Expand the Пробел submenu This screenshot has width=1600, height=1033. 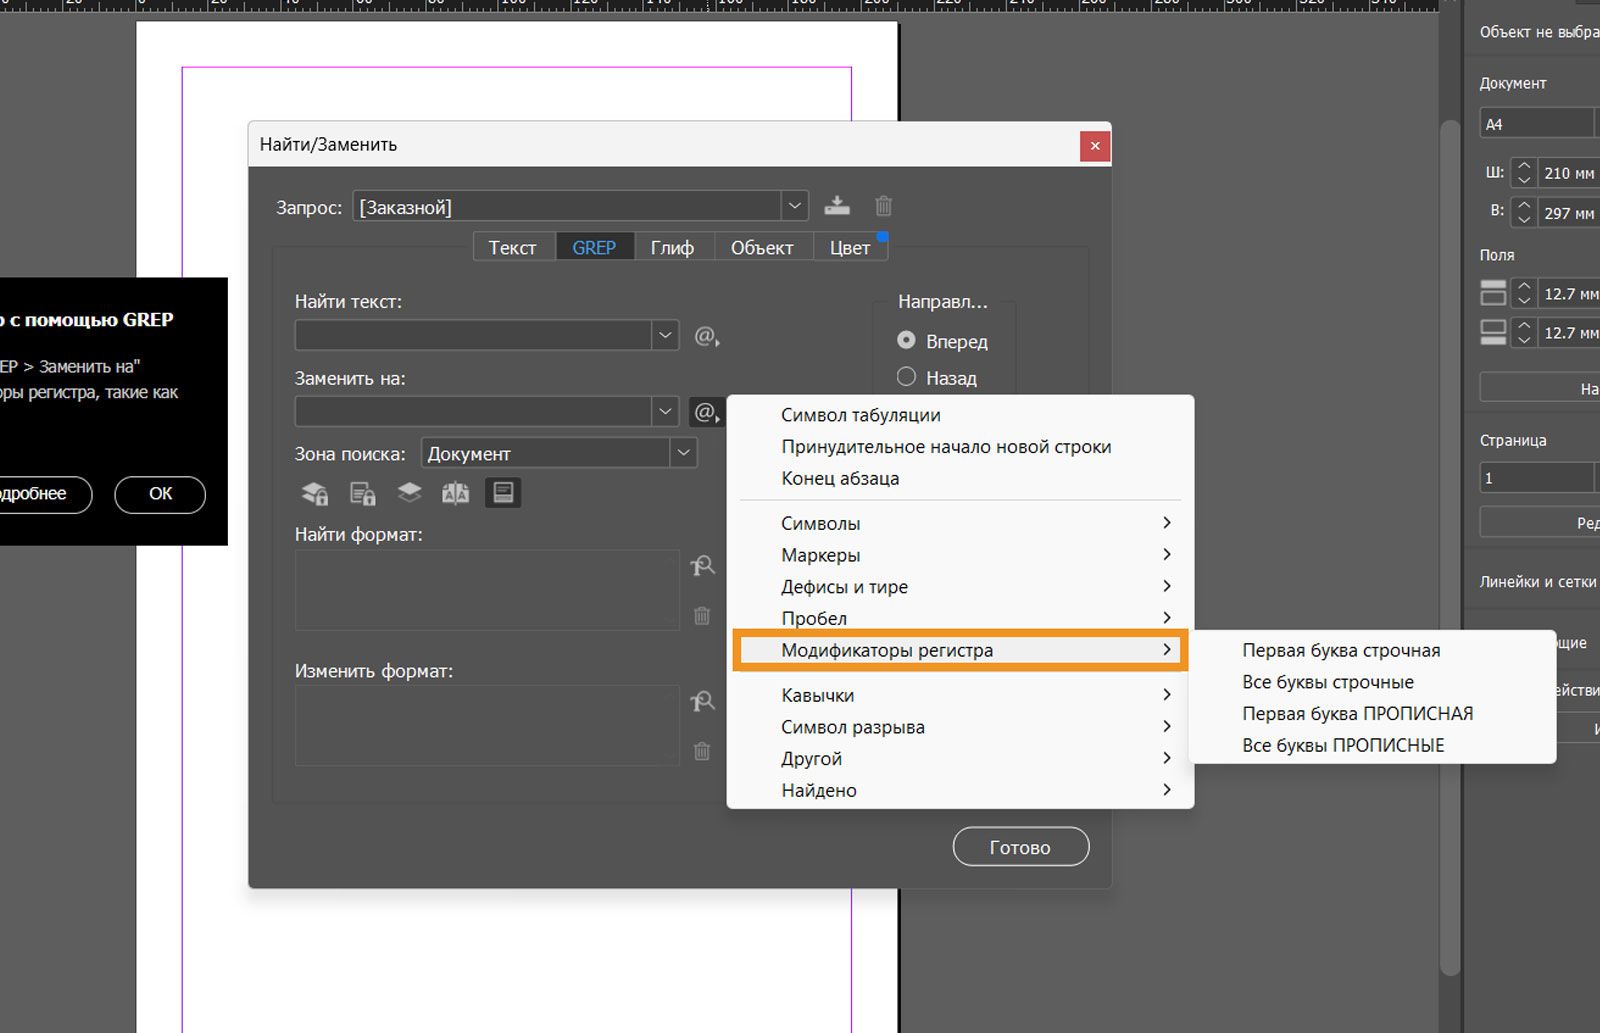(960, 618)
